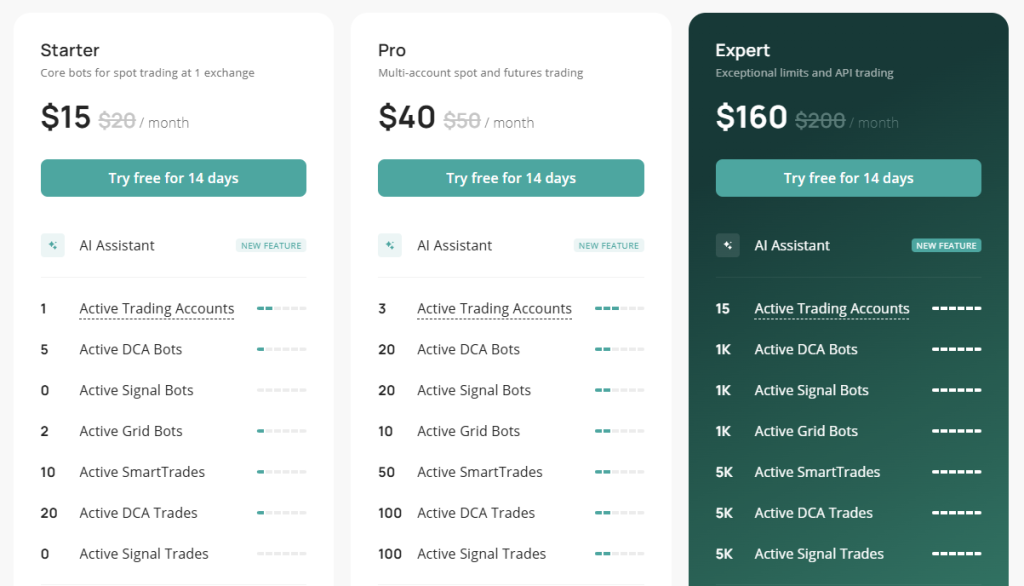
Task: Click the Starter plan's Active Grid Bots limit bar
Action: click(281, 431)
